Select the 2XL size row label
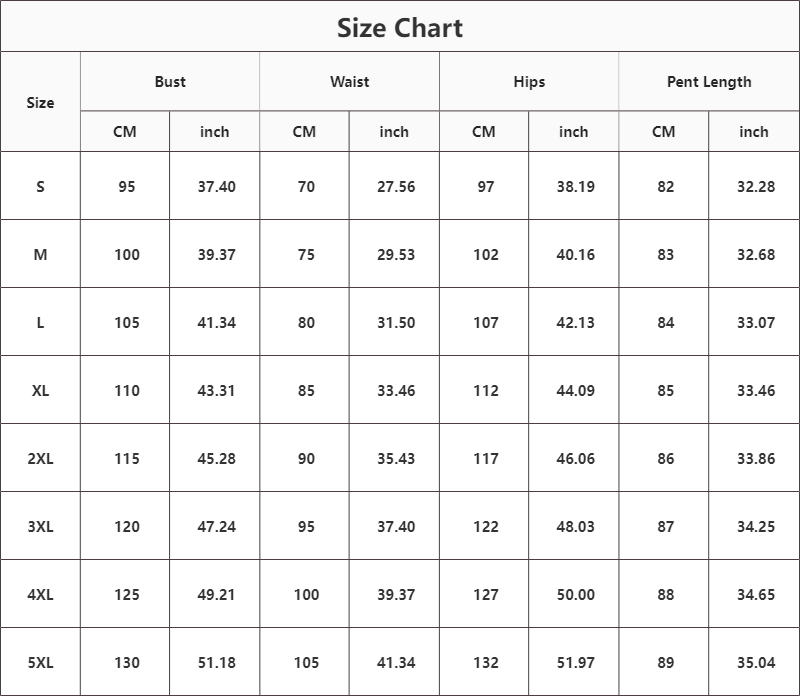Image resolution: width=800 pixels, height=696 pixels. 40,458
